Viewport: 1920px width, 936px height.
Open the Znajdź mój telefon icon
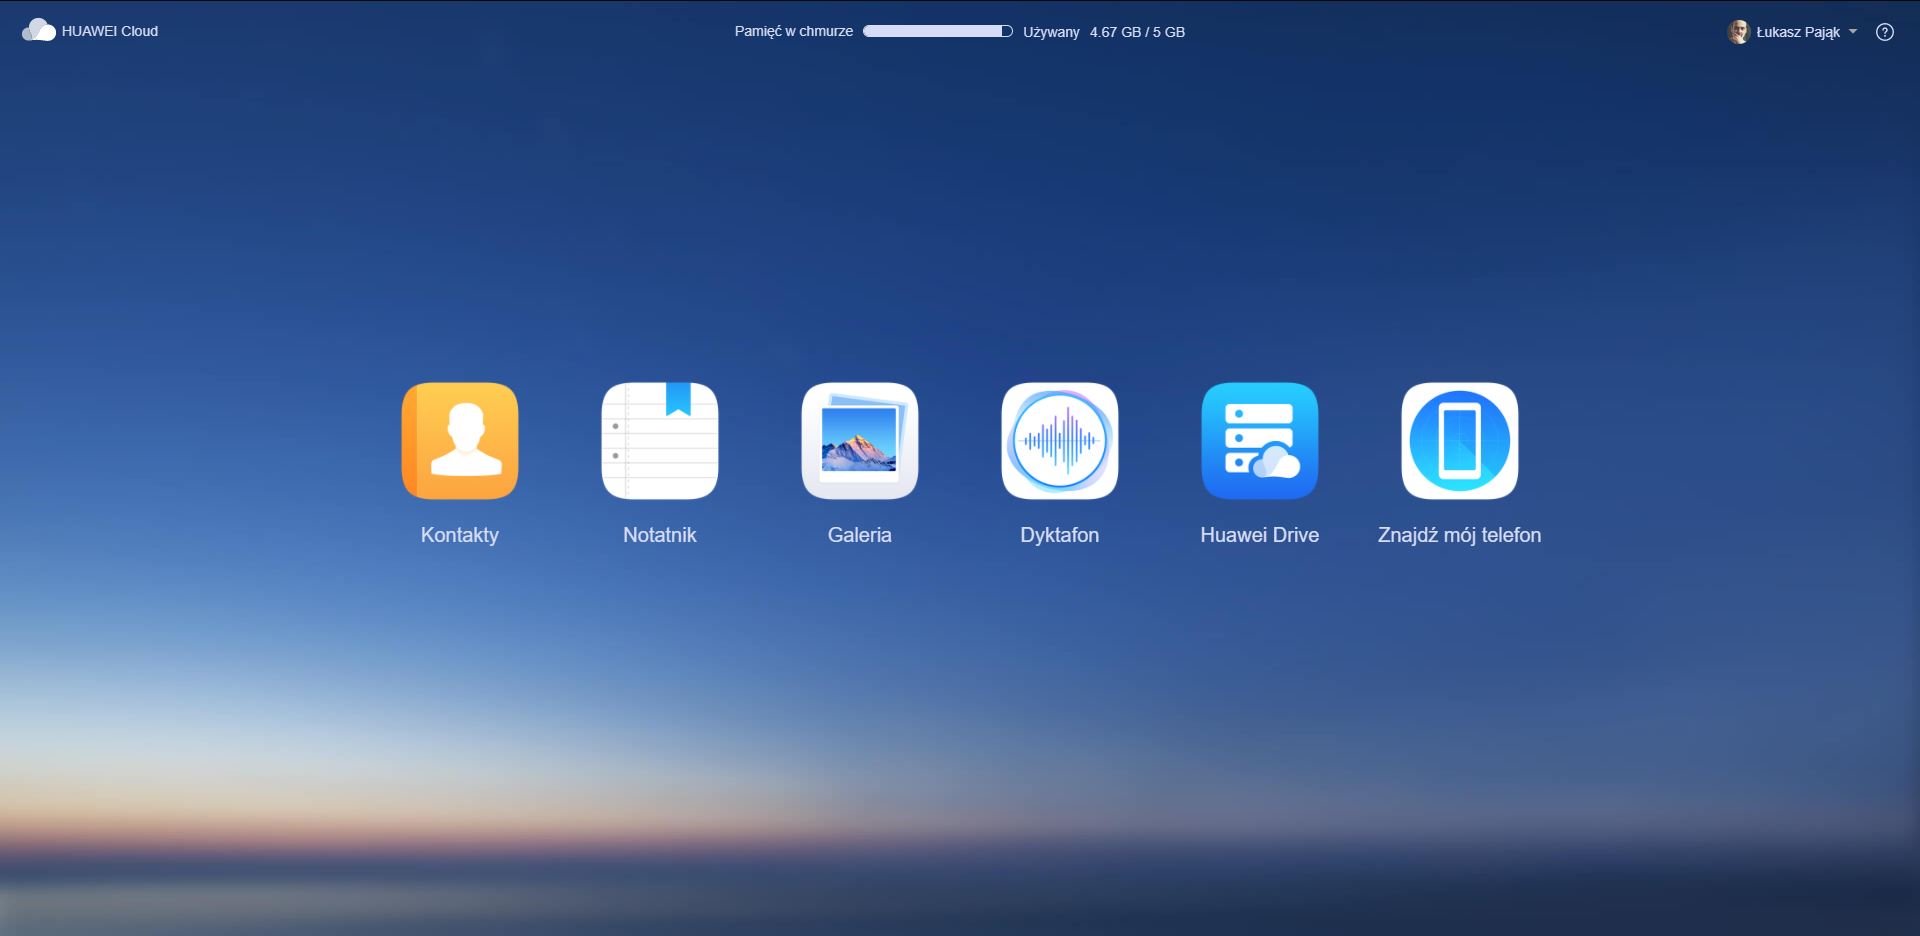(1460, 441)
